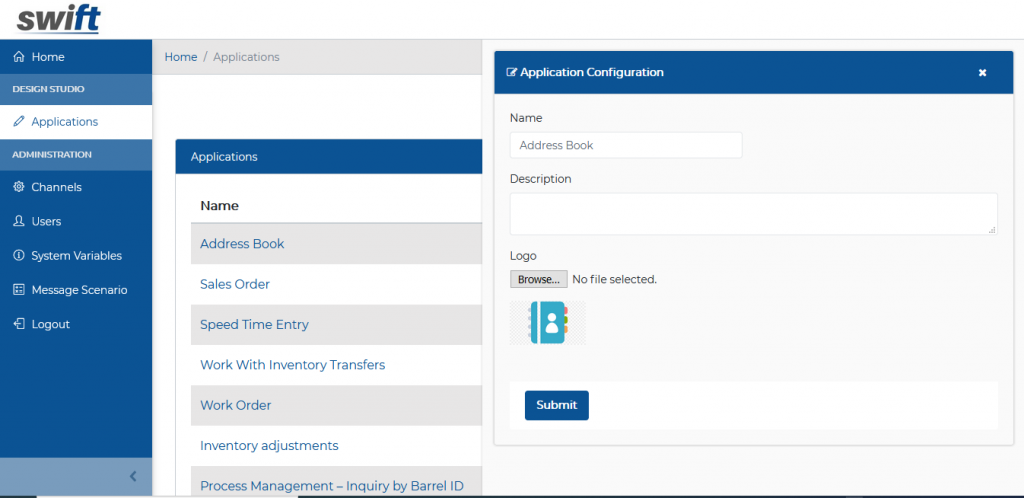Open the Sales Order application
Screen dimensions: 1024x498
pyautogui.click(x=235, y=284)
